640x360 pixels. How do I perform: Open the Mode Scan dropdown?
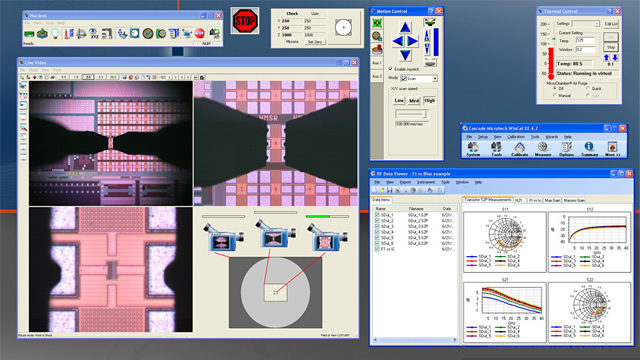click(419, 78)
